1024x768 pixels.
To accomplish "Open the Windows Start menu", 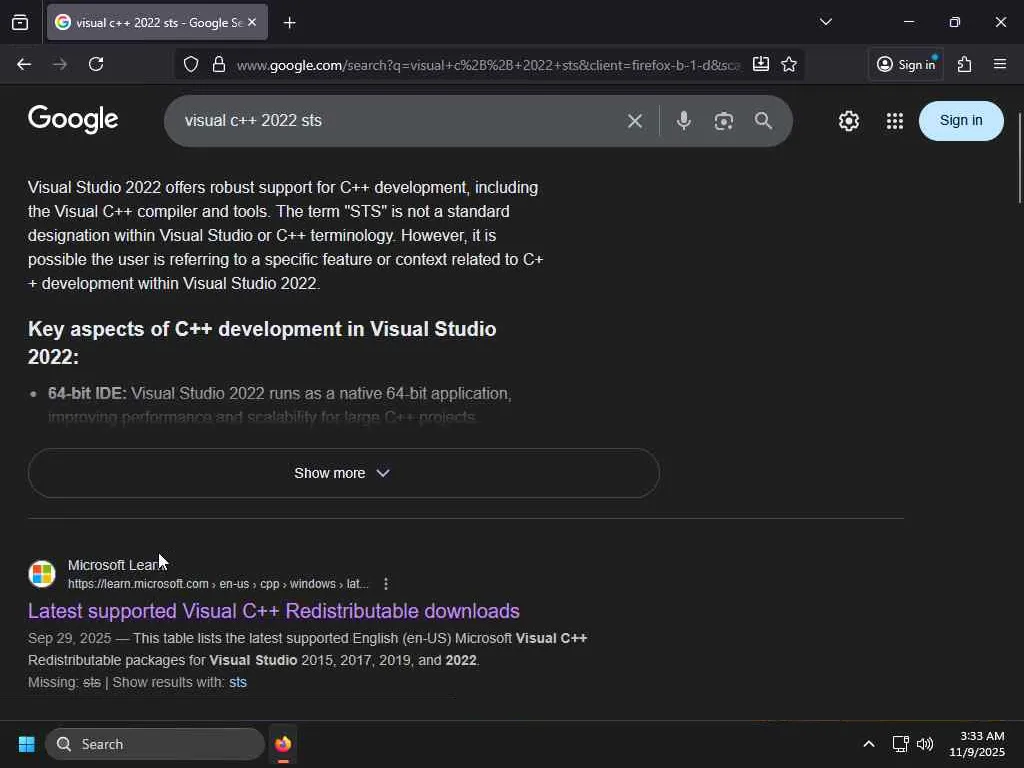I will coord(26,744).
